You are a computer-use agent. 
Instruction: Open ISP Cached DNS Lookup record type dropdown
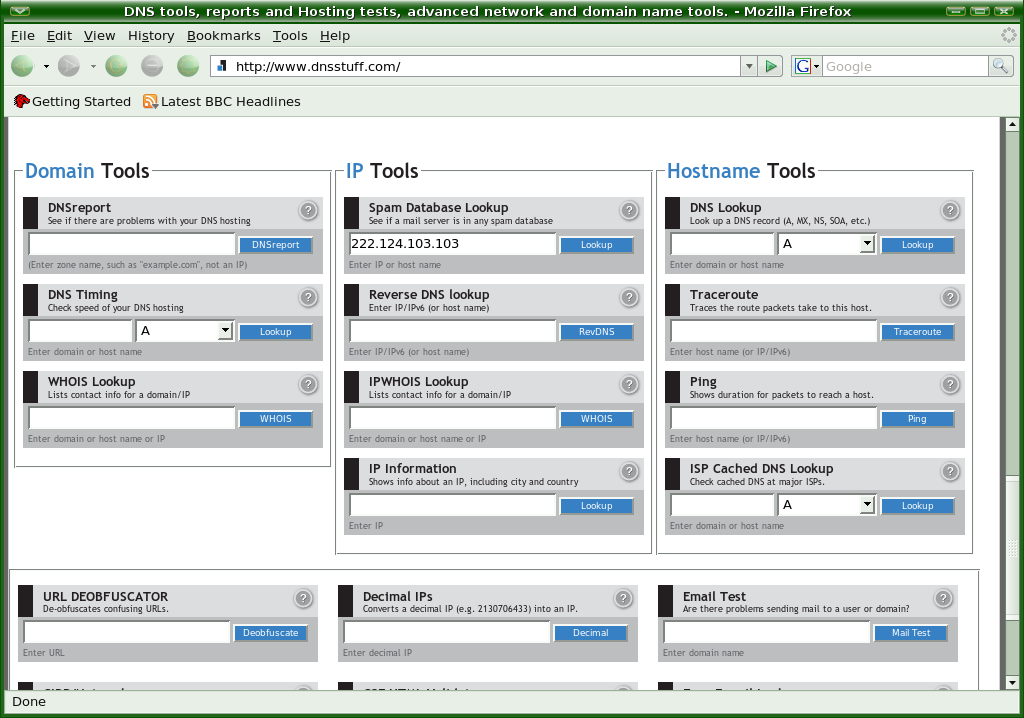pyautogui.click(x=826, y=505)
